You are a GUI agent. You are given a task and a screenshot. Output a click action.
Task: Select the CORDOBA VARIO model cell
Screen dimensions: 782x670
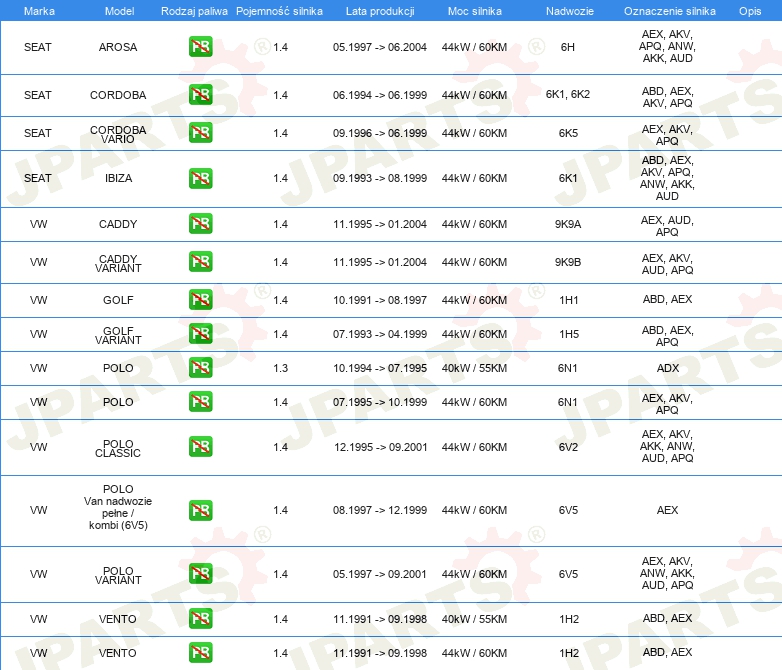pyautogui.click(x=118, y=134)
